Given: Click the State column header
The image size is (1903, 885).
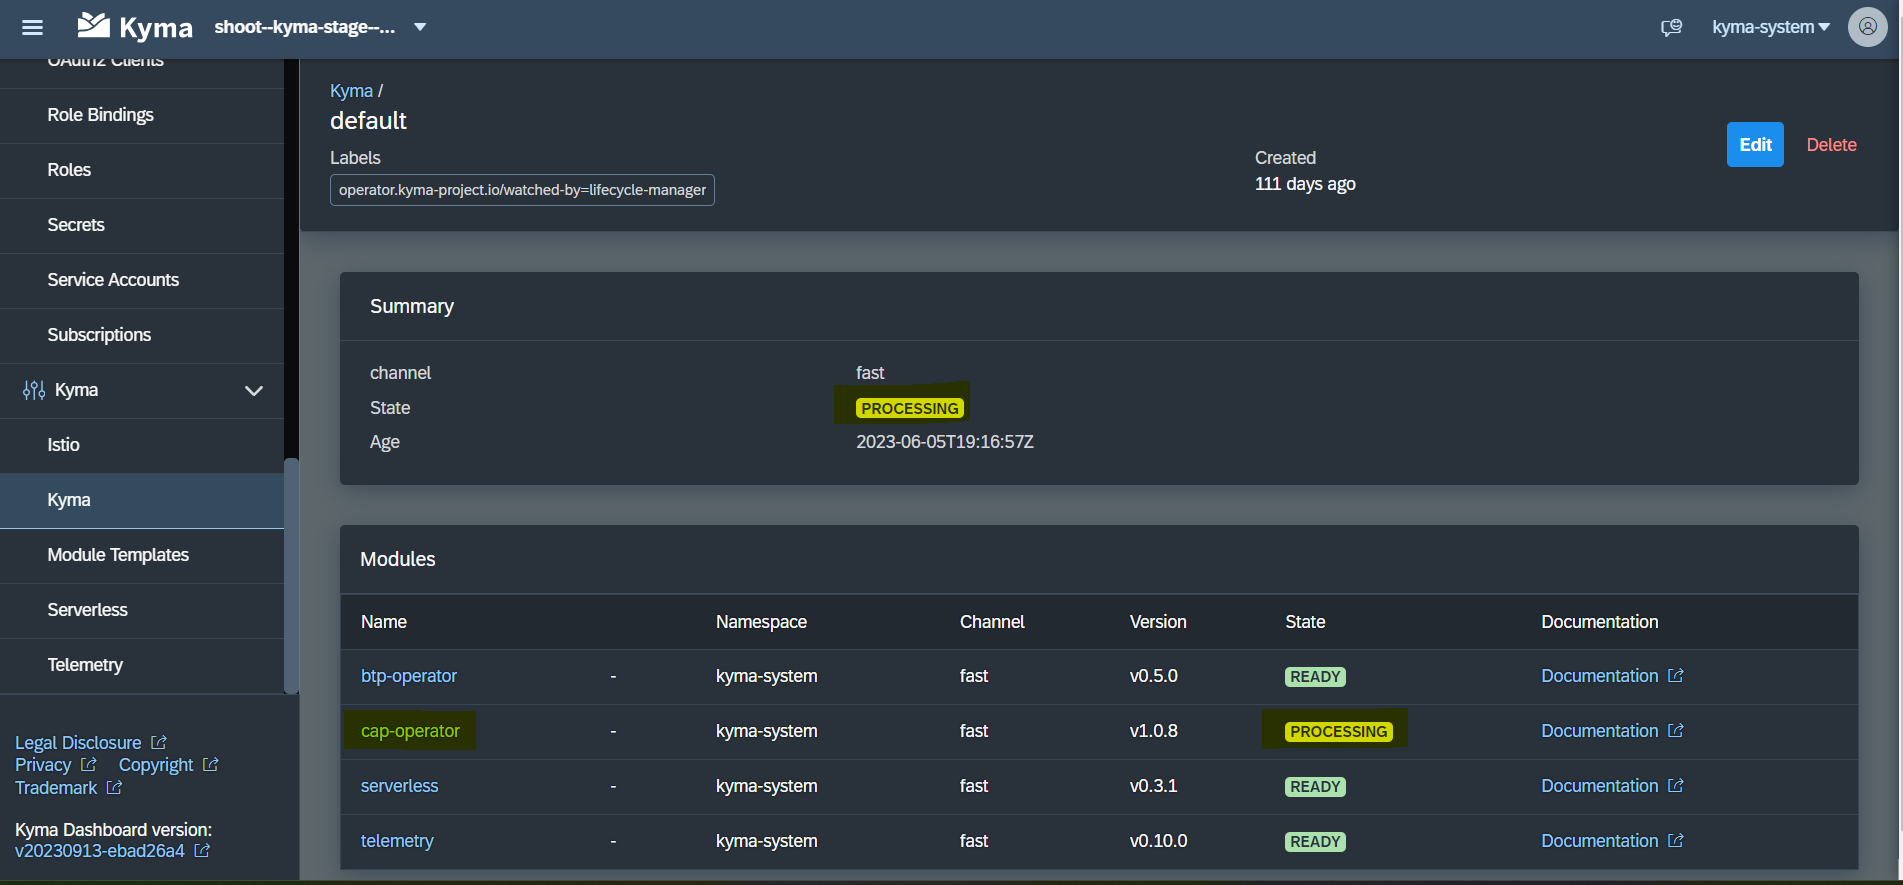Looking at the screenshot, I should tap(1305, 622).
